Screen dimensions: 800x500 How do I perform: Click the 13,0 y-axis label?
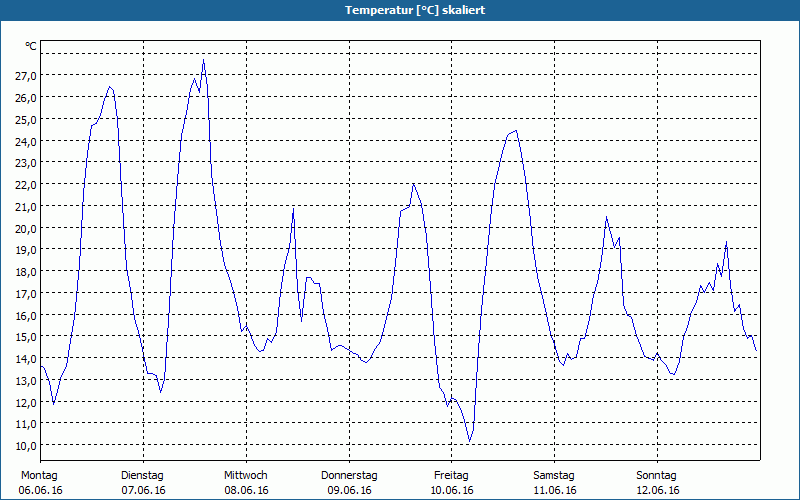coord(26,381)
